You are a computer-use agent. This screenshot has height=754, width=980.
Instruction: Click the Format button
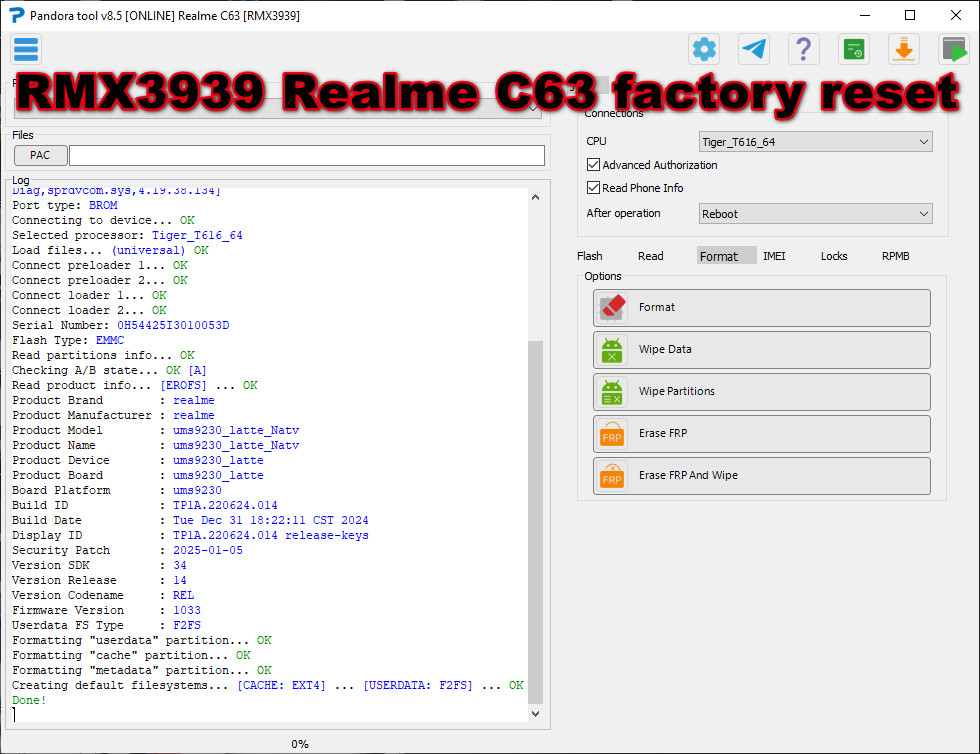point(761,308)
